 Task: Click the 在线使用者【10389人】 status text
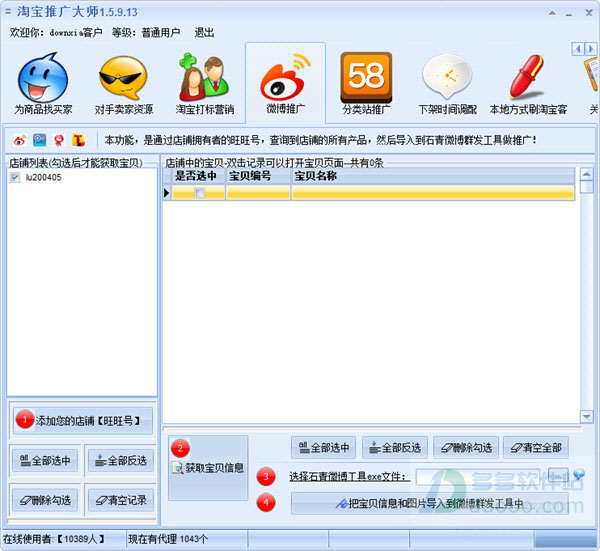tap(54, 539)
